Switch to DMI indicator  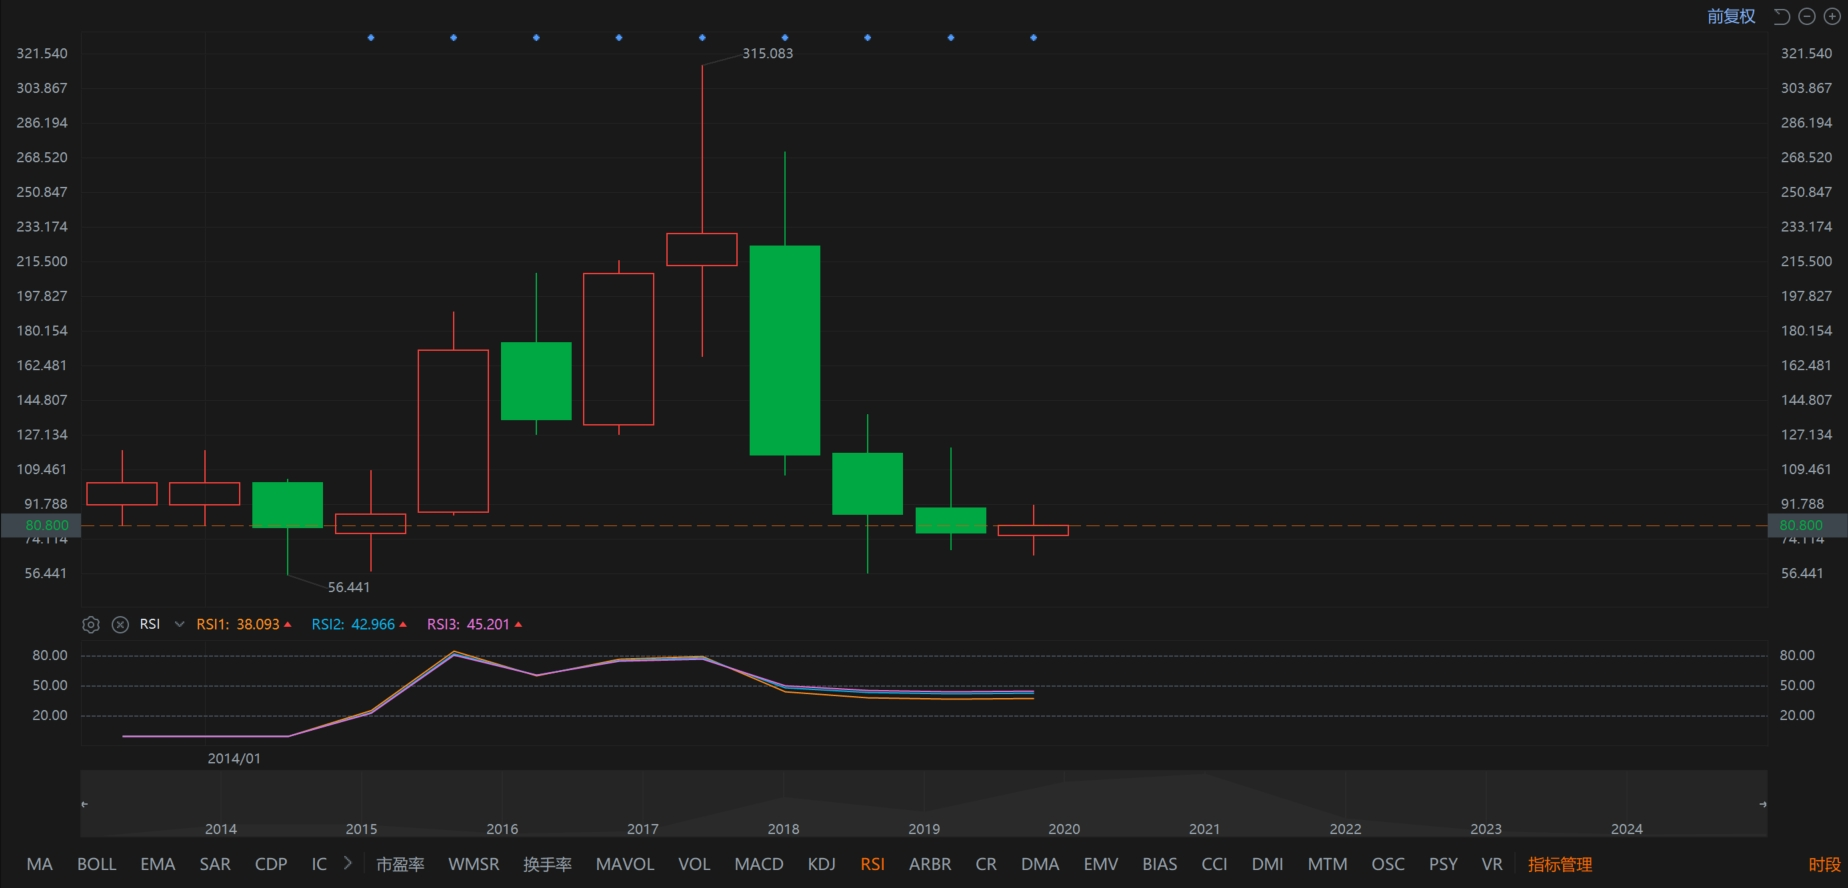1268,864
